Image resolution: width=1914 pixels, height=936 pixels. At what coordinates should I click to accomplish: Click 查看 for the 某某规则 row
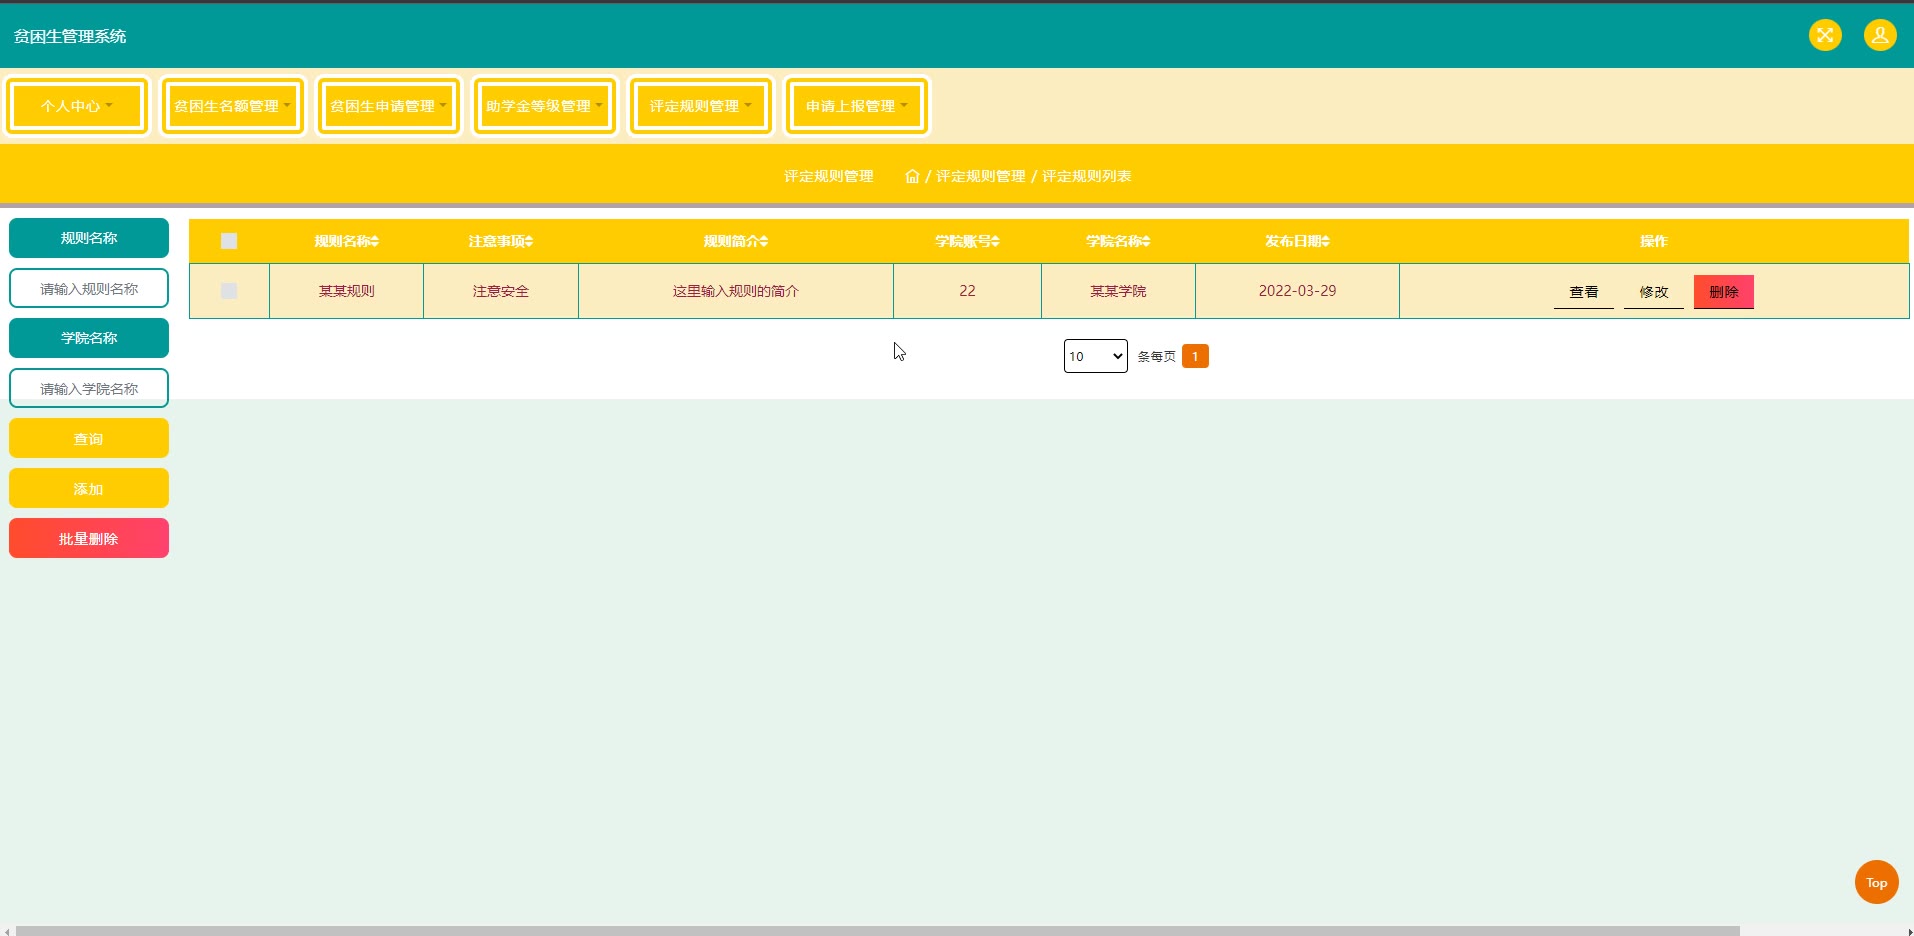[x=1584, y=292]
